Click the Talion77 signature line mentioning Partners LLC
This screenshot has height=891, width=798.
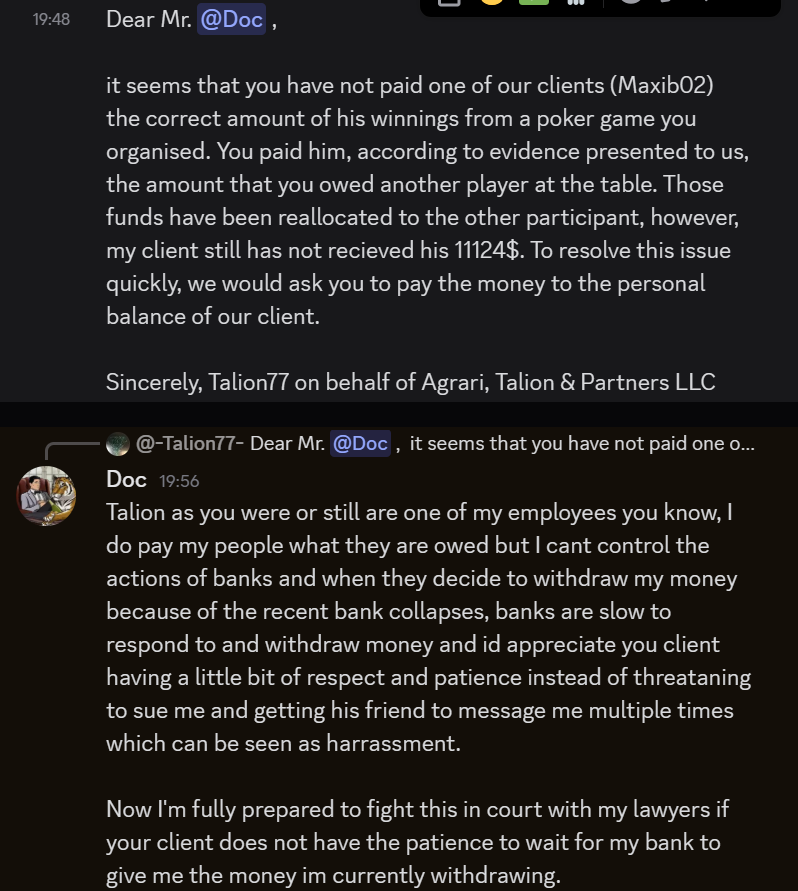pos(410,382)
